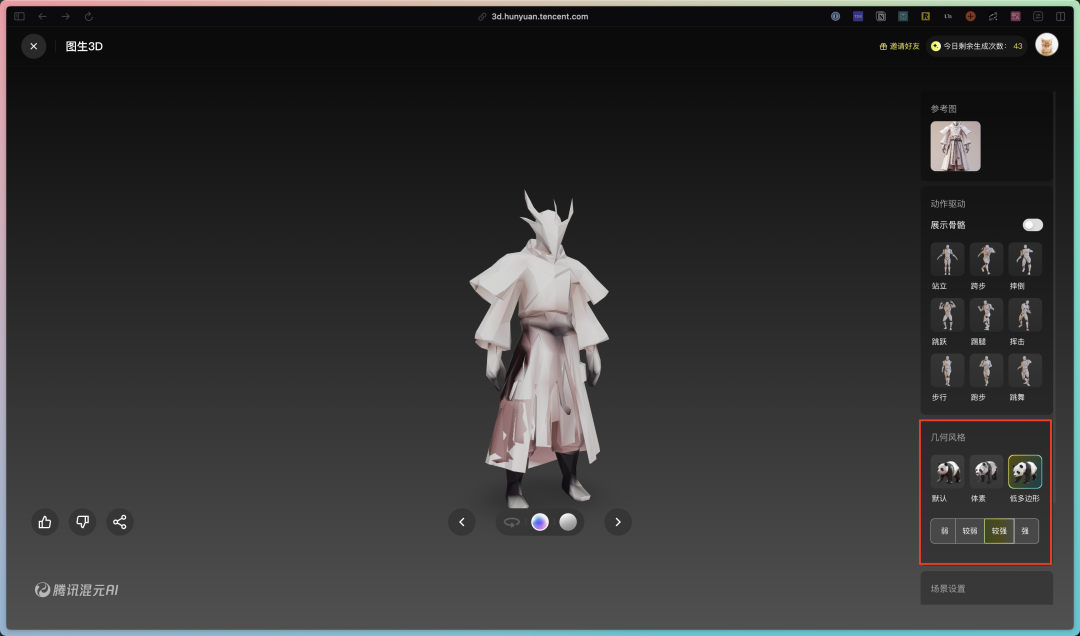Open the 参考图 reference image thumbnail
Viewport: 1080px width, 636px height.
coord(955,146)
